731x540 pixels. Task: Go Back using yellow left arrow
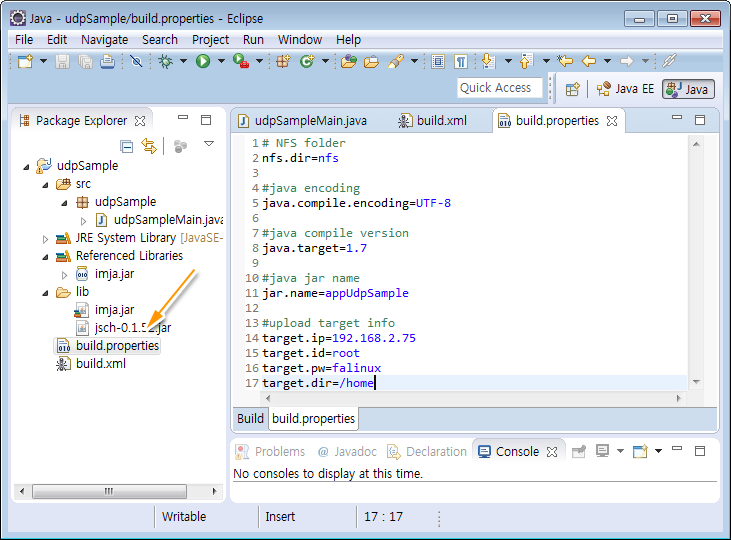point(589,61)
